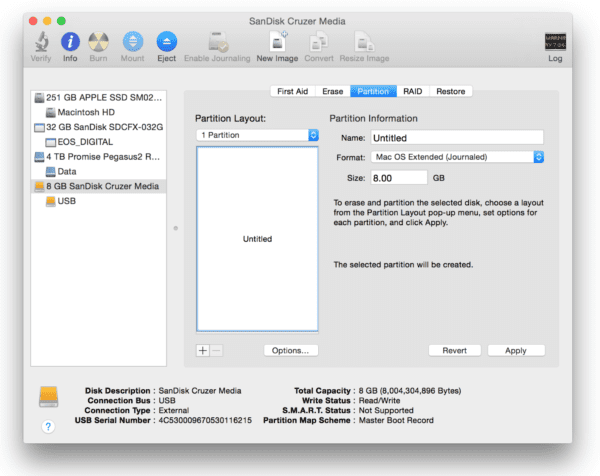Add a partition with plus button
This screenshot has height=476, width=600.
tap(203, 351)
